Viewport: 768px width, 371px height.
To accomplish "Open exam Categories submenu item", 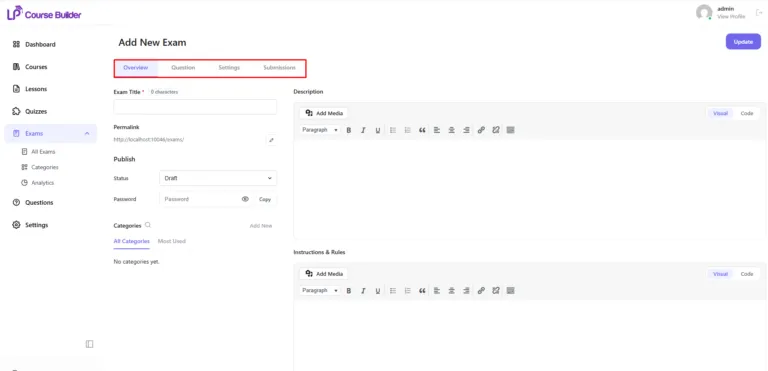I will pos(40,167).
